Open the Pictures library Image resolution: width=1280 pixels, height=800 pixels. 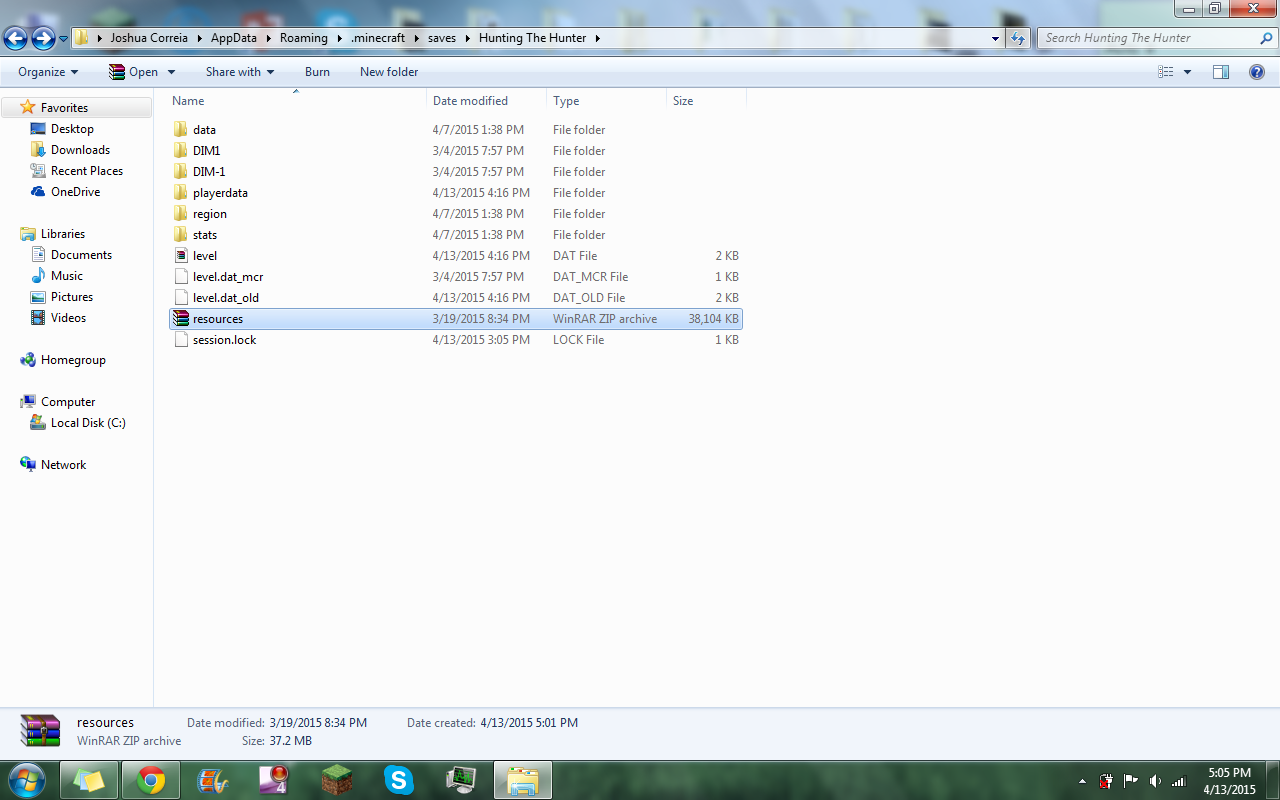pos(72,297)
